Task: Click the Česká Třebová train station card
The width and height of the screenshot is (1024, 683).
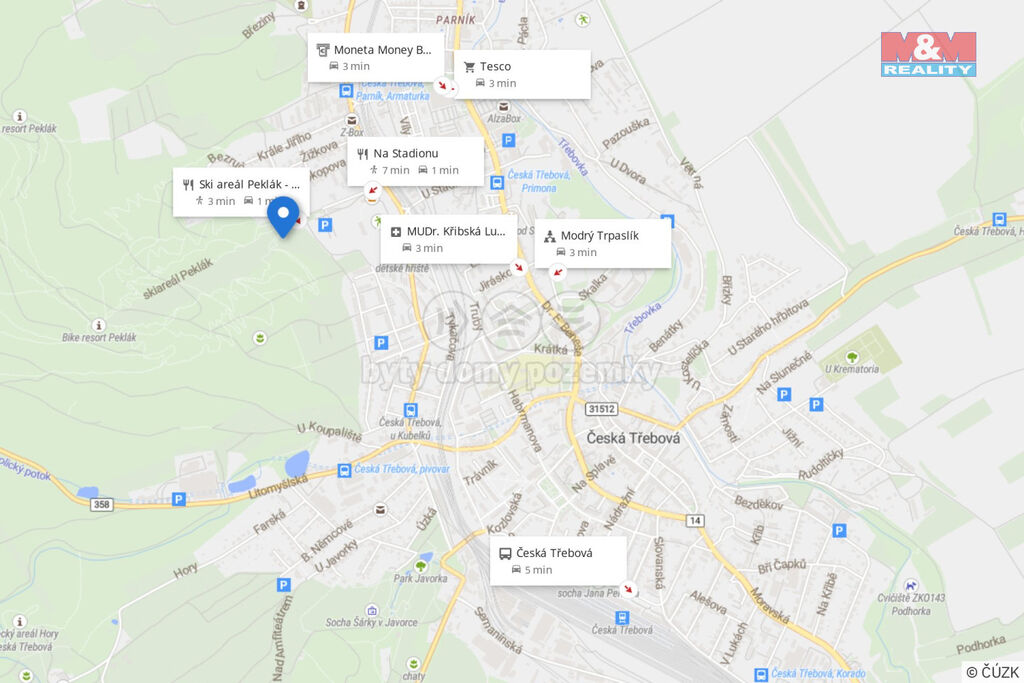Action: [558, 561]
